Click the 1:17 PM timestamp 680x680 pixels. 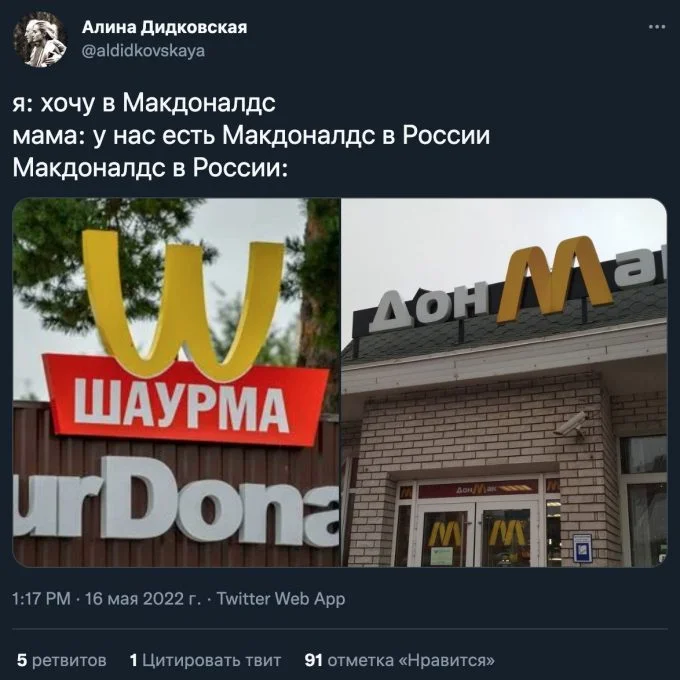click(x=41, y=599)
